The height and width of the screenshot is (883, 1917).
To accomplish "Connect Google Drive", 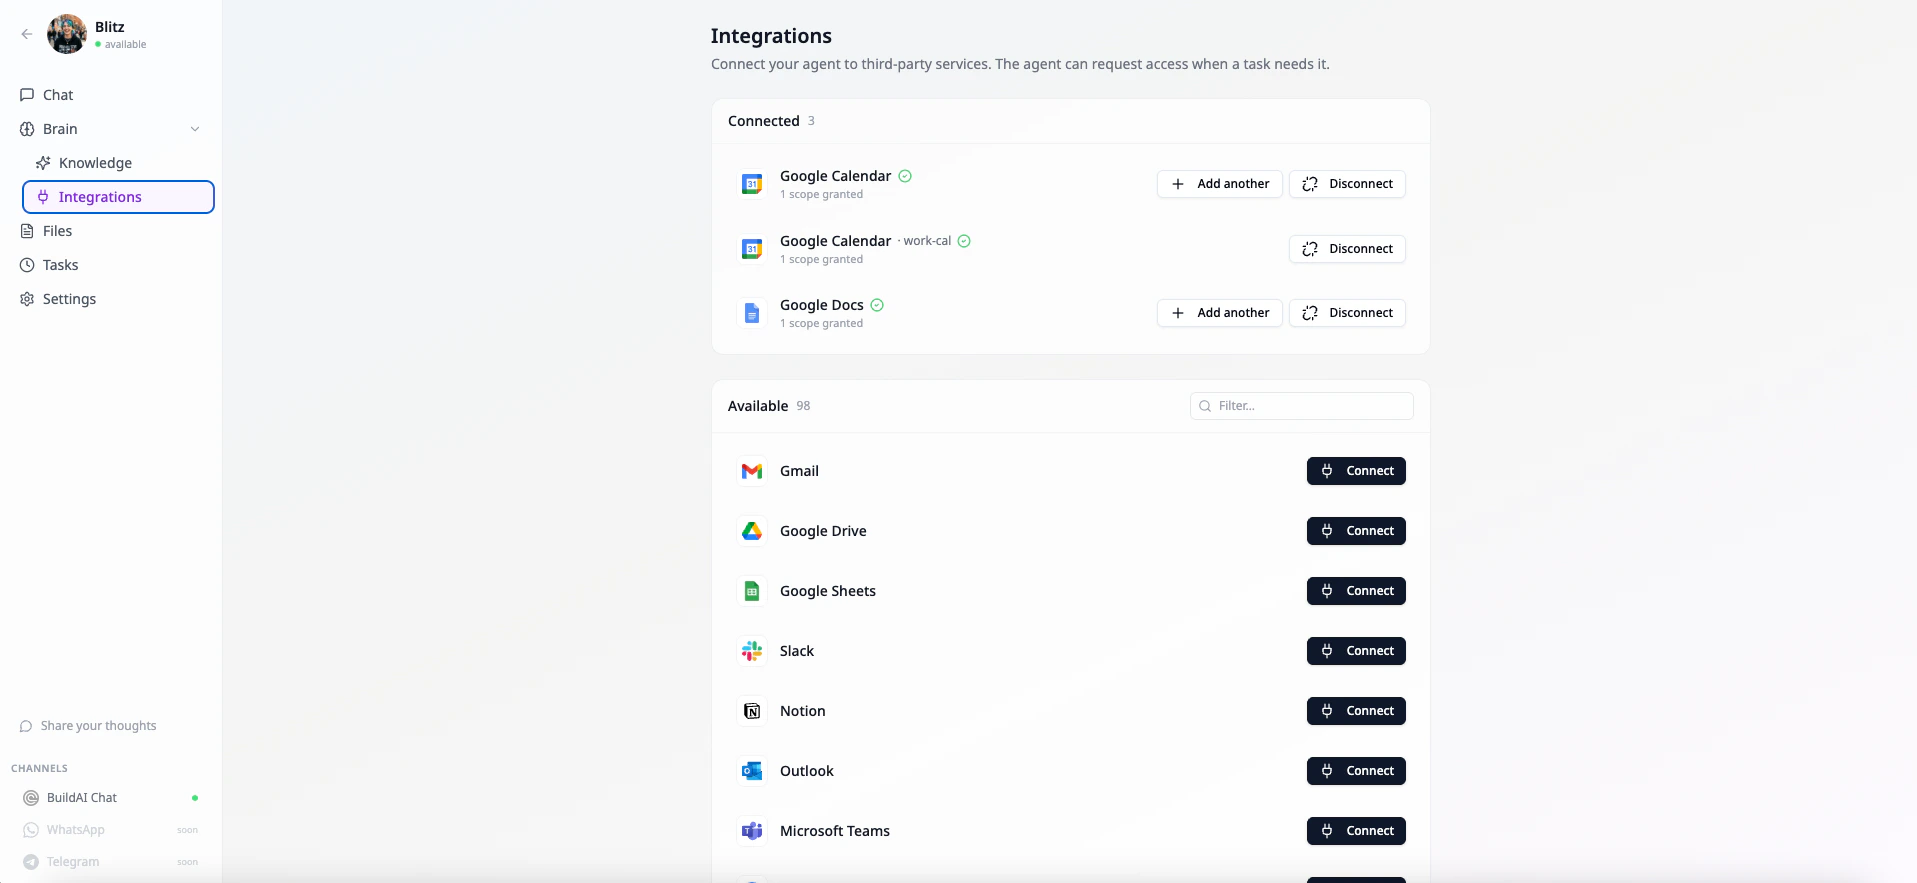I will pyautogui.click(x=1356, y=531).
